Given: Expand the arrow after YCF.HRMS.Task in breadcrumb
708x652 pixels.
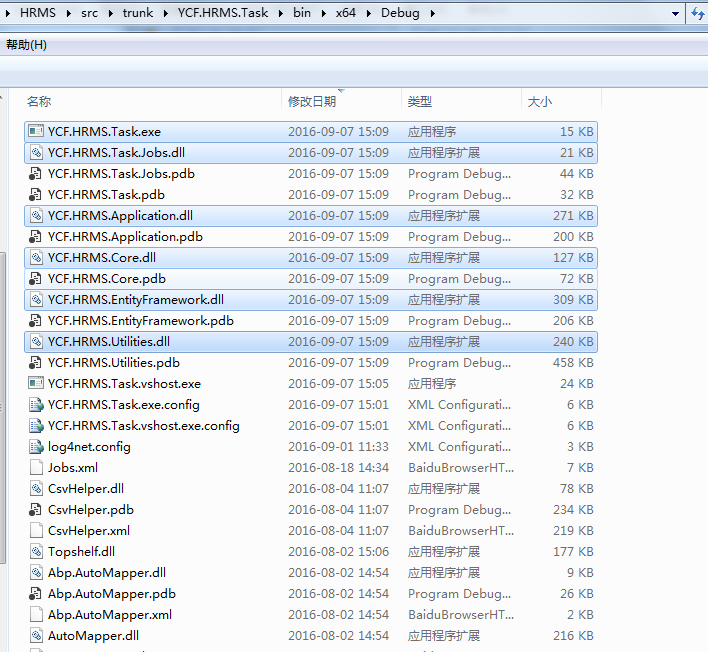Looking at the screenshot, I should point(281,14).
